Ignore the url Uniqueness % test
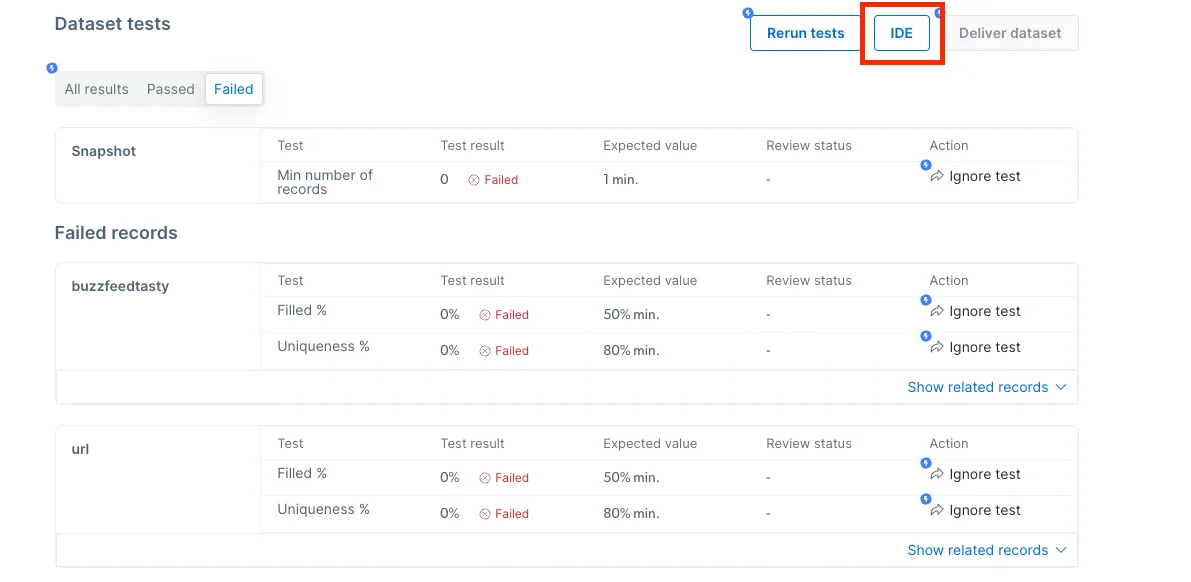 tap(975, 511)
